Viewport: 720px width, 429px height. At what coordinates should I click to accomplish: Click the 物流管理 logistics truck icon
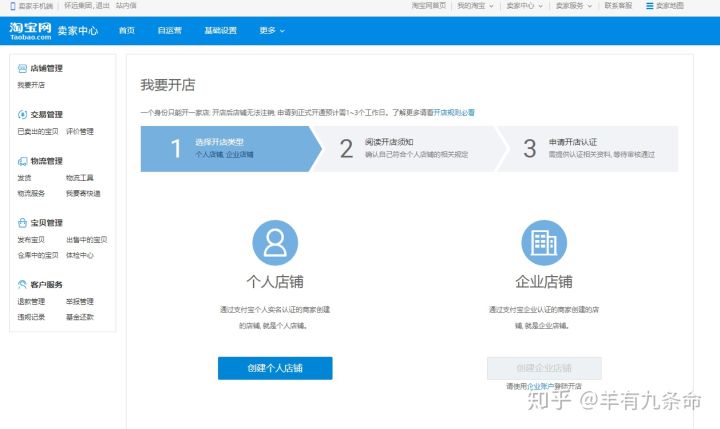[x=22, y=161]
